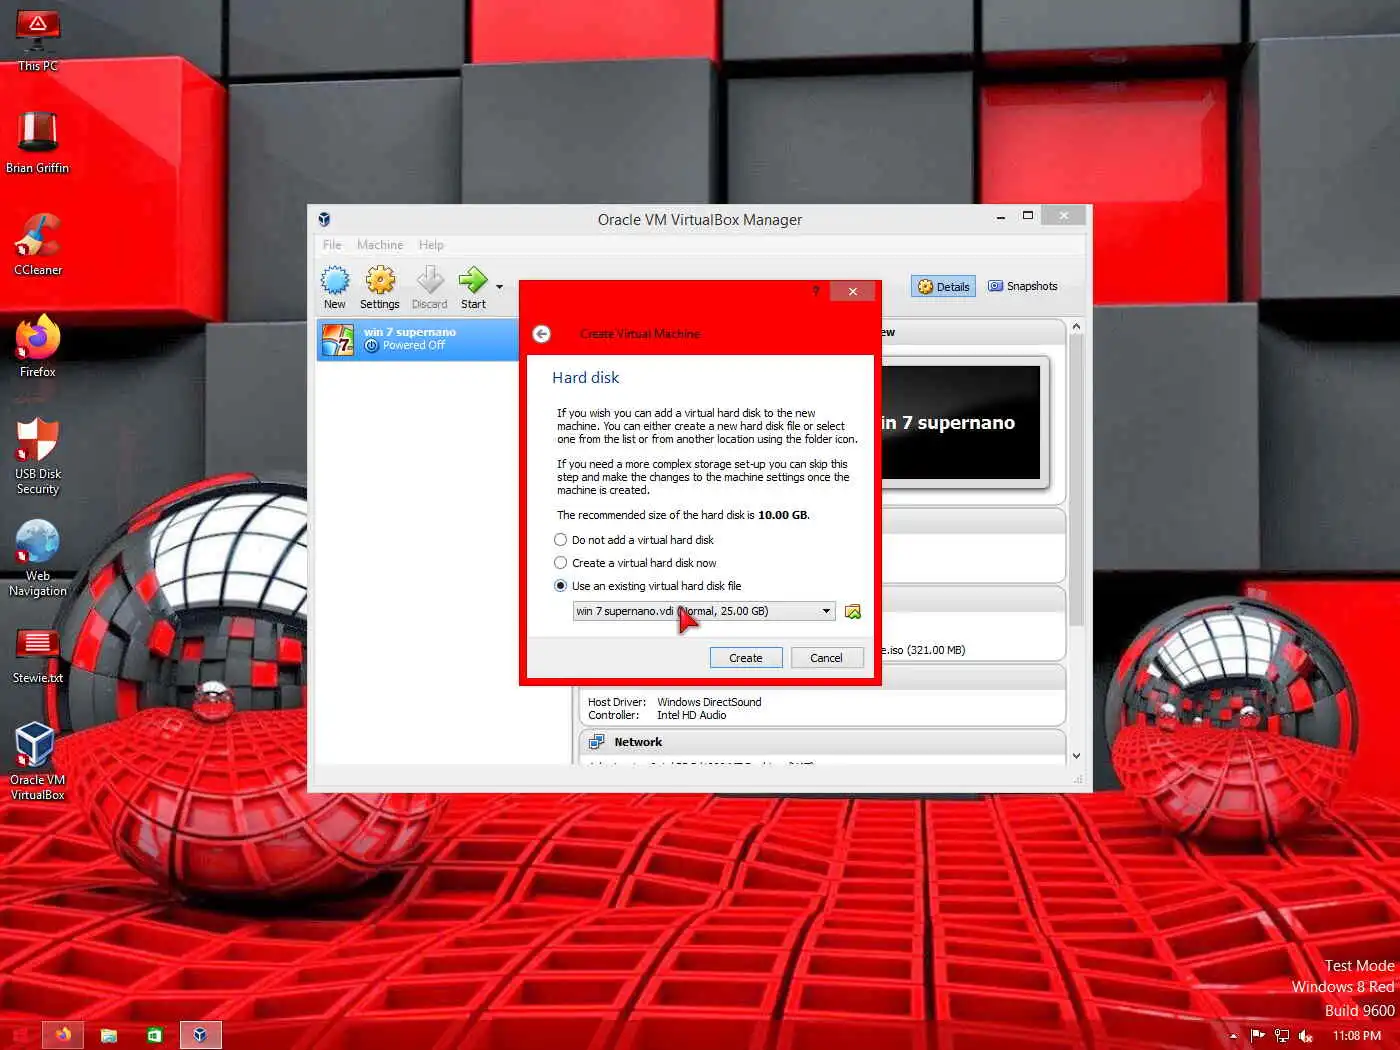This screenshot has width=1400, height=1050.
Task: Open the Machine menu
Action: (x=380, y=245)
